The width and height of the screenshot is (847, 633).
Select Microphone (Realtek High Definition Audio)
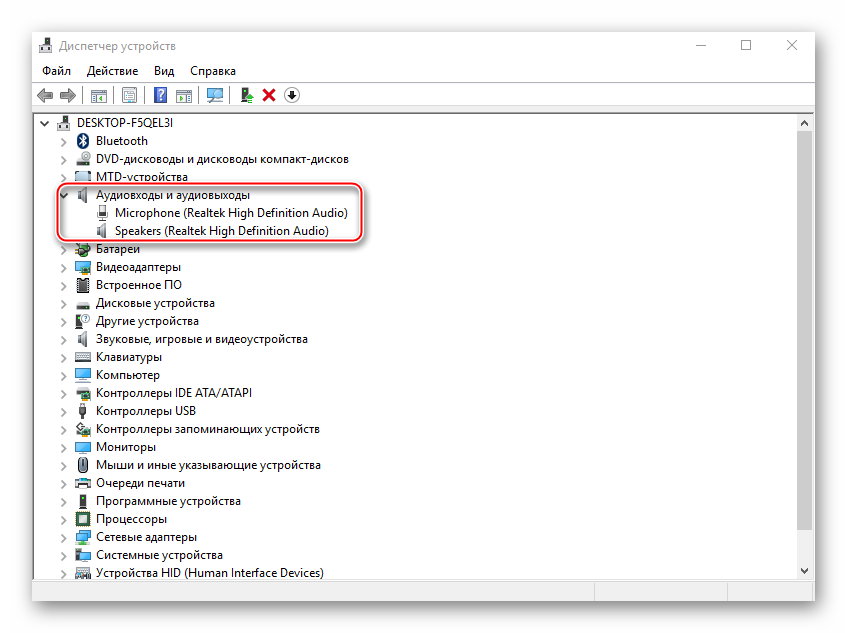click(x=231, y=213)
